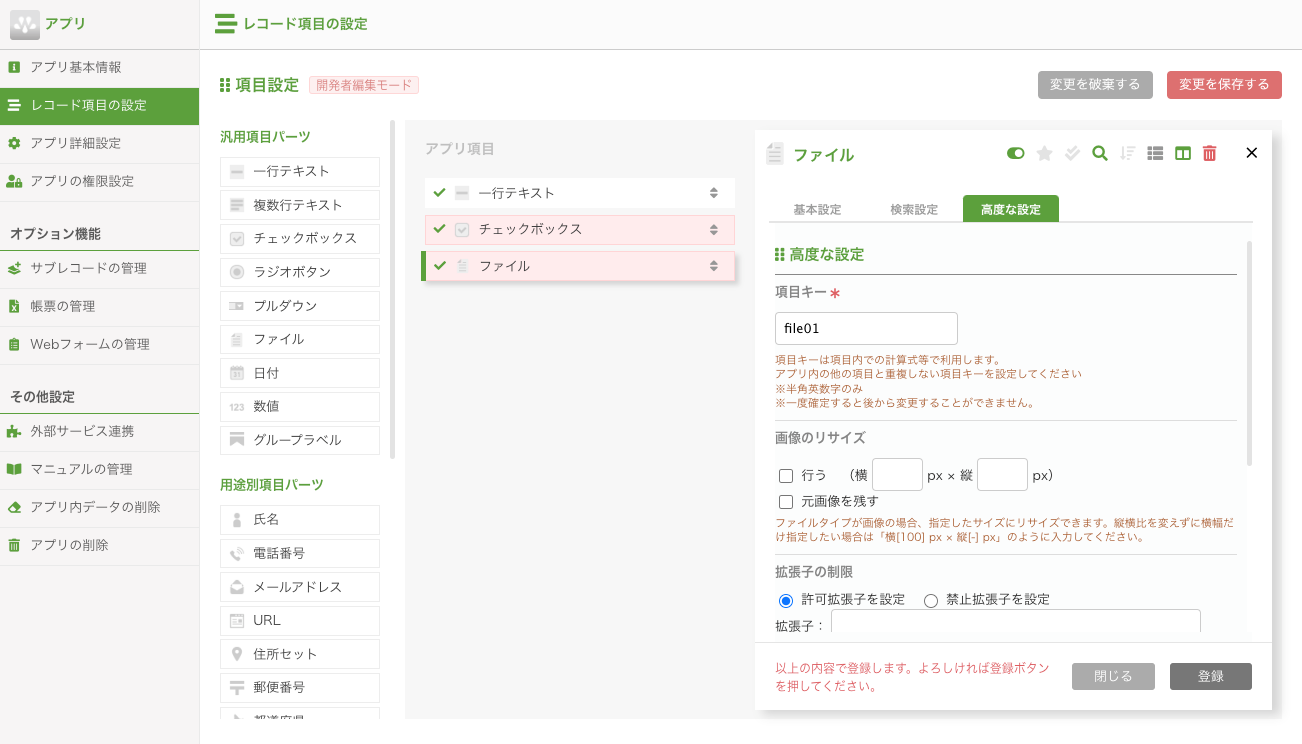Select the star icon in the ファイル panel header
This screenshot has width=1302, height=744.
pyautogui.click(x=1043, y=154)
